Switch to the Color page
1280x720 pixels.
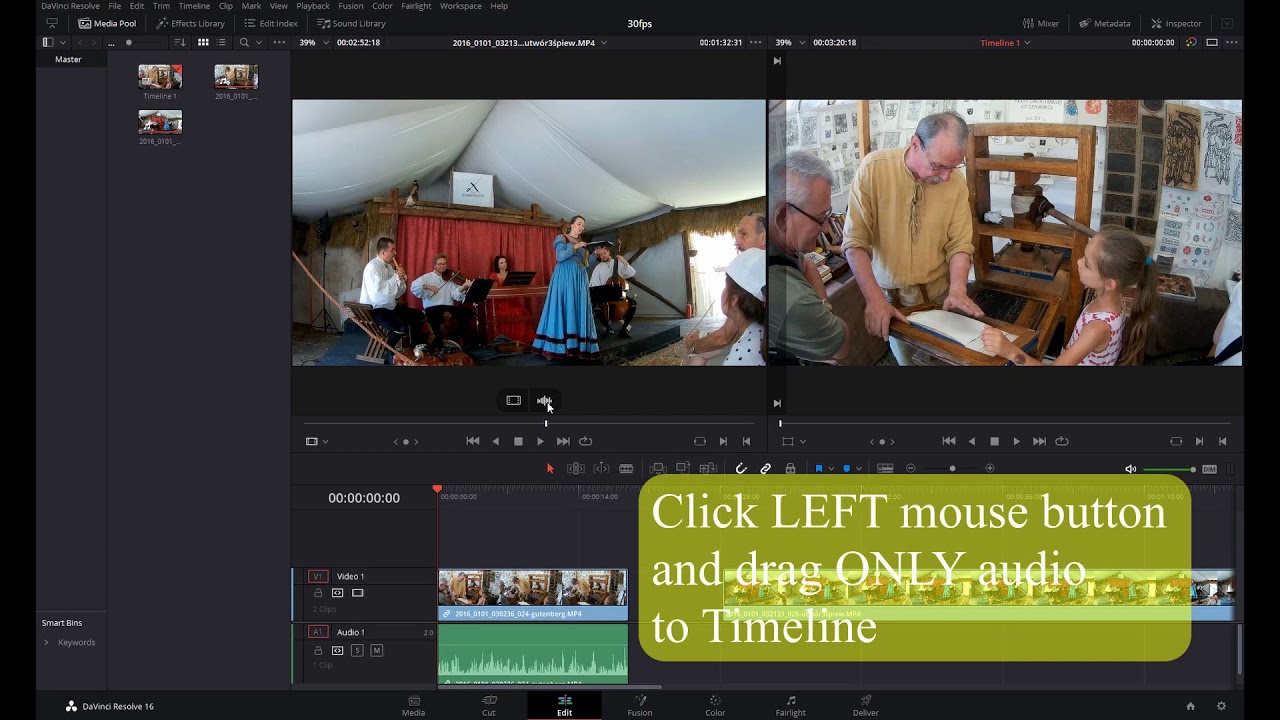point(715,705)
